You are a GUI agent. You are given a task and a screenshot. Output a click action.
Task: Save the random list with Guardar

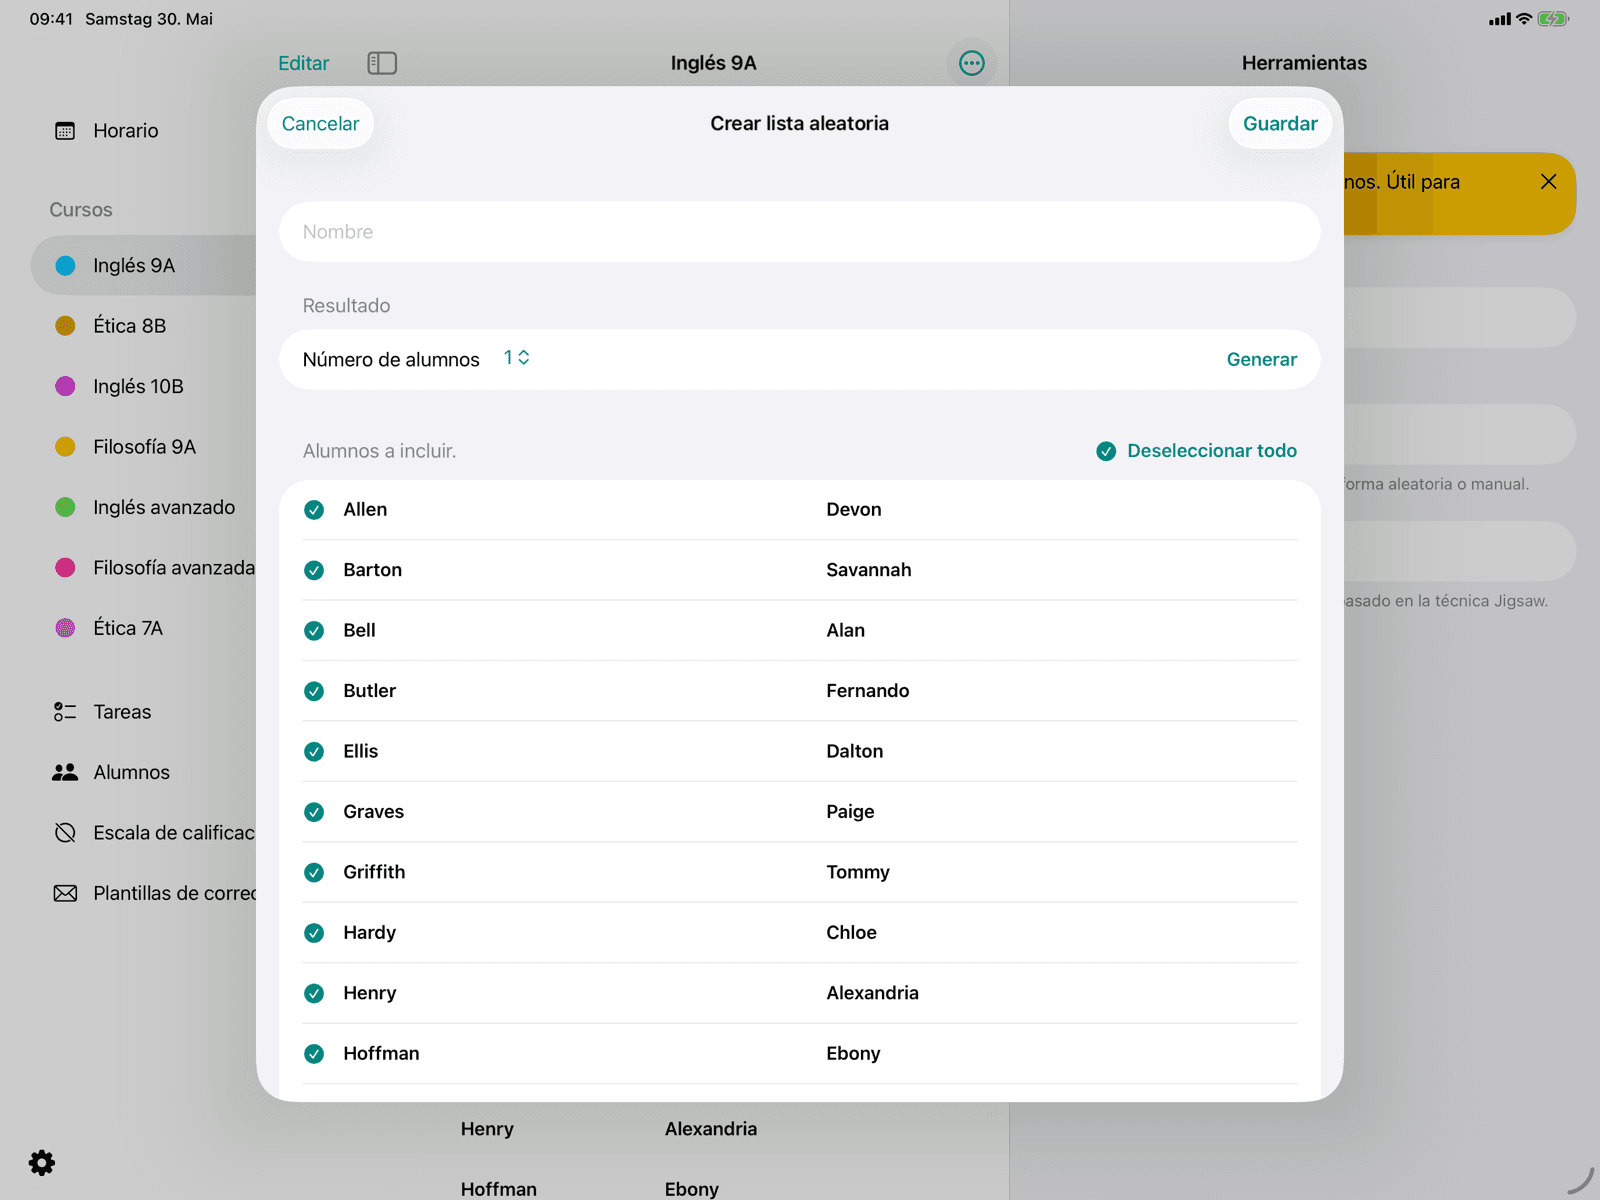click(1280, 124)
